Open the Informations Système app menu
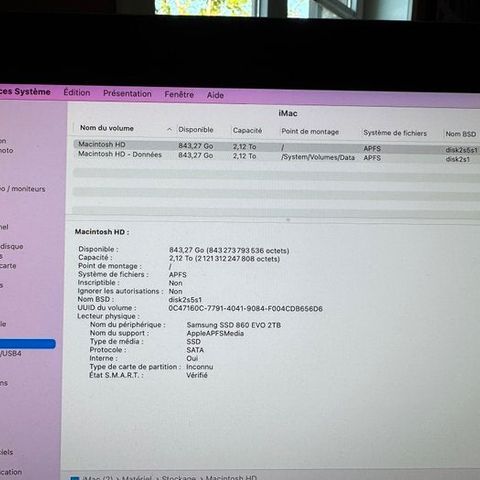 click(25, 92)
